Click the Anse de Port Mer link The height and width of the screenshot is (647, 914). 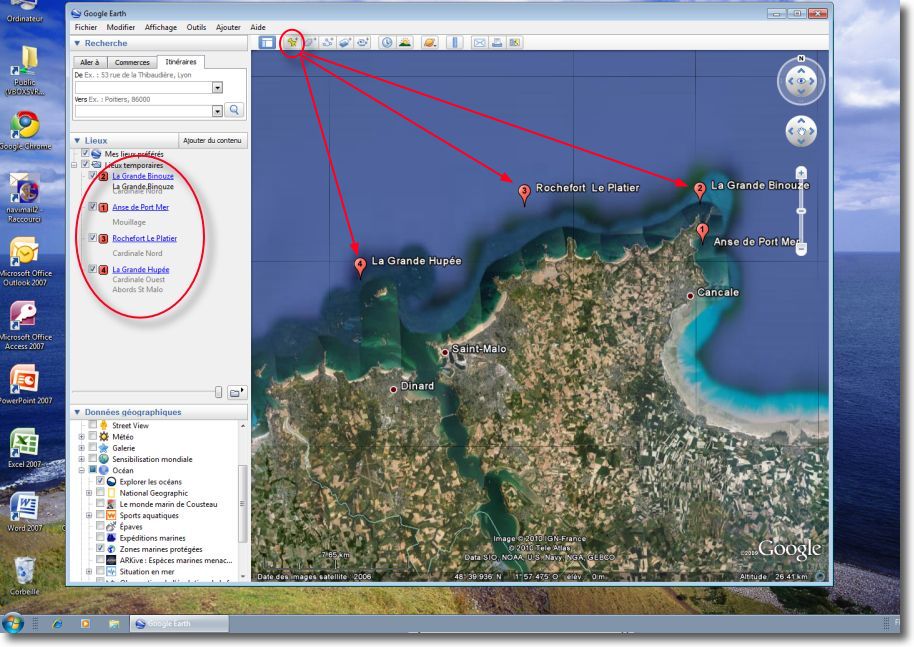coord(140,207)
